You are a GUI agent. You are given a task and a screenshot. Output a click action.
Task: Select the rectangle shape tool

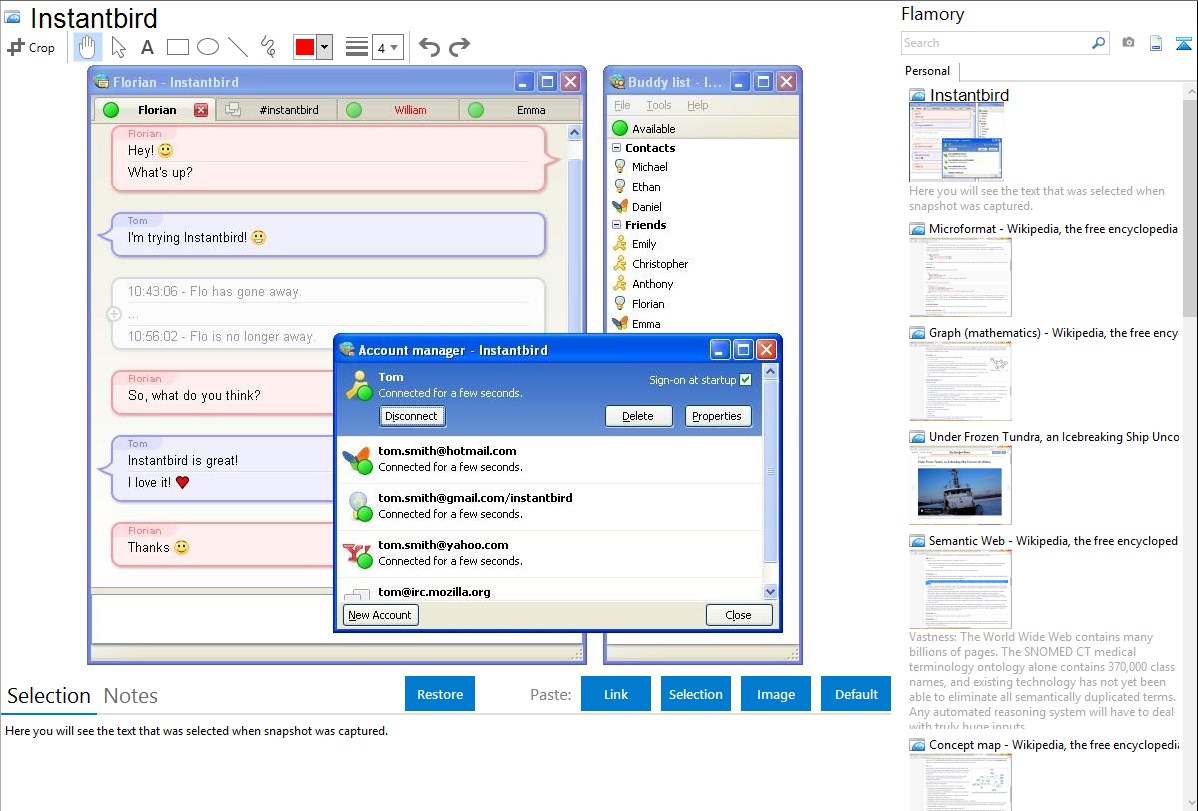pos(177,47)
